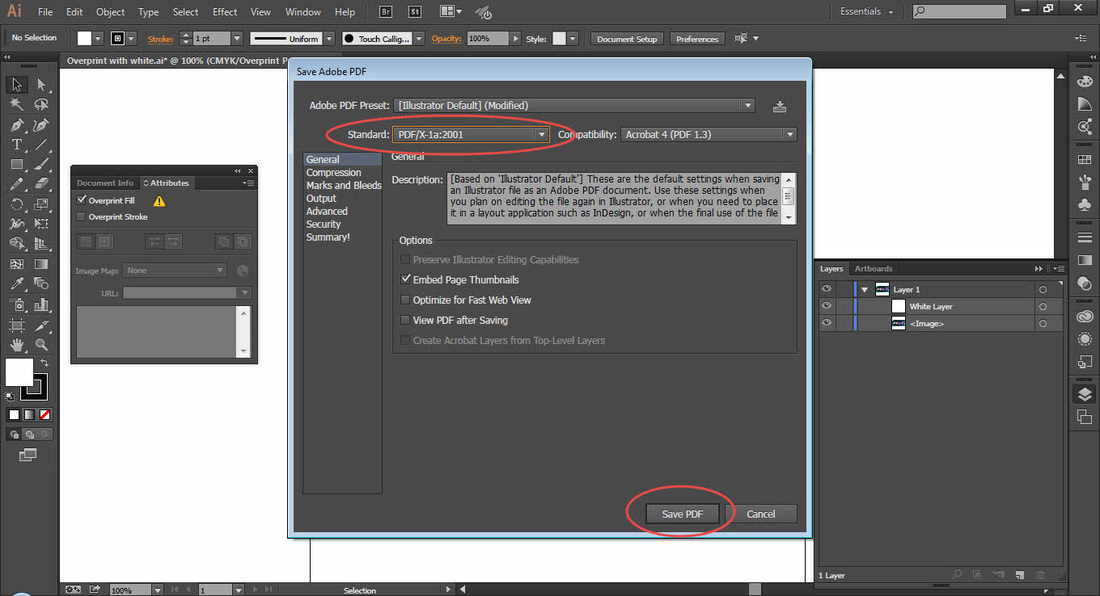Click the save preset icon beside Adobe PDF Preset
The width and height of the screenshot is (1100, 596).
tap(779, 107)
